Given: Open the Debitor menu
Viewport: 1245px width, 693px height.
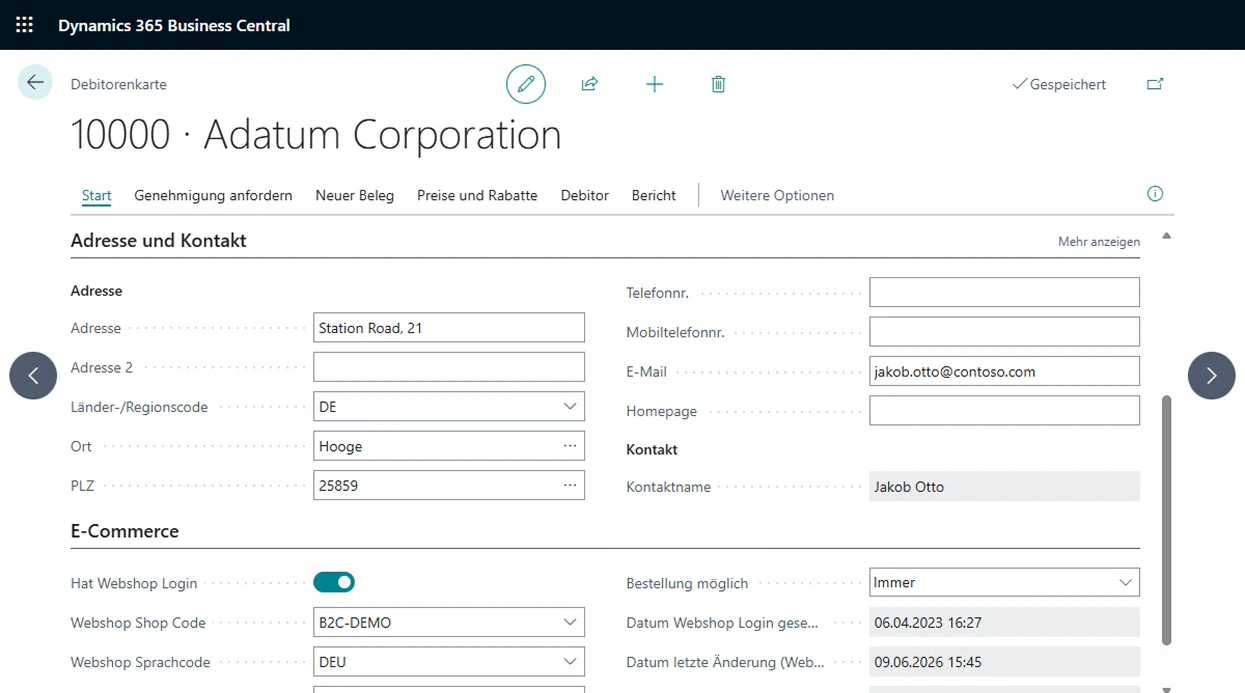Looking at the screenshot, I should [585, 196].
